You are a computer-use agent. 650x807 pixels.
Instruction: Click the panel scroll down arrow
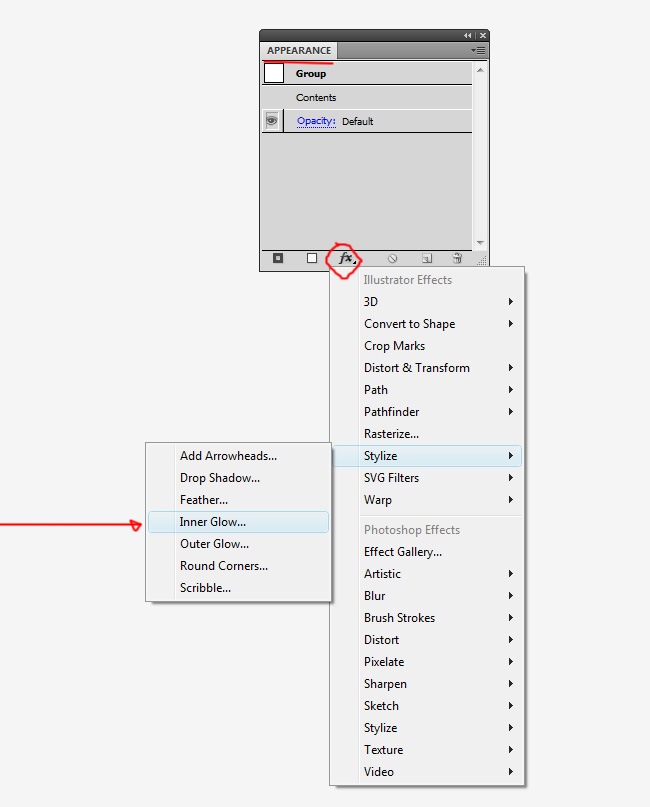pos(480,242)
